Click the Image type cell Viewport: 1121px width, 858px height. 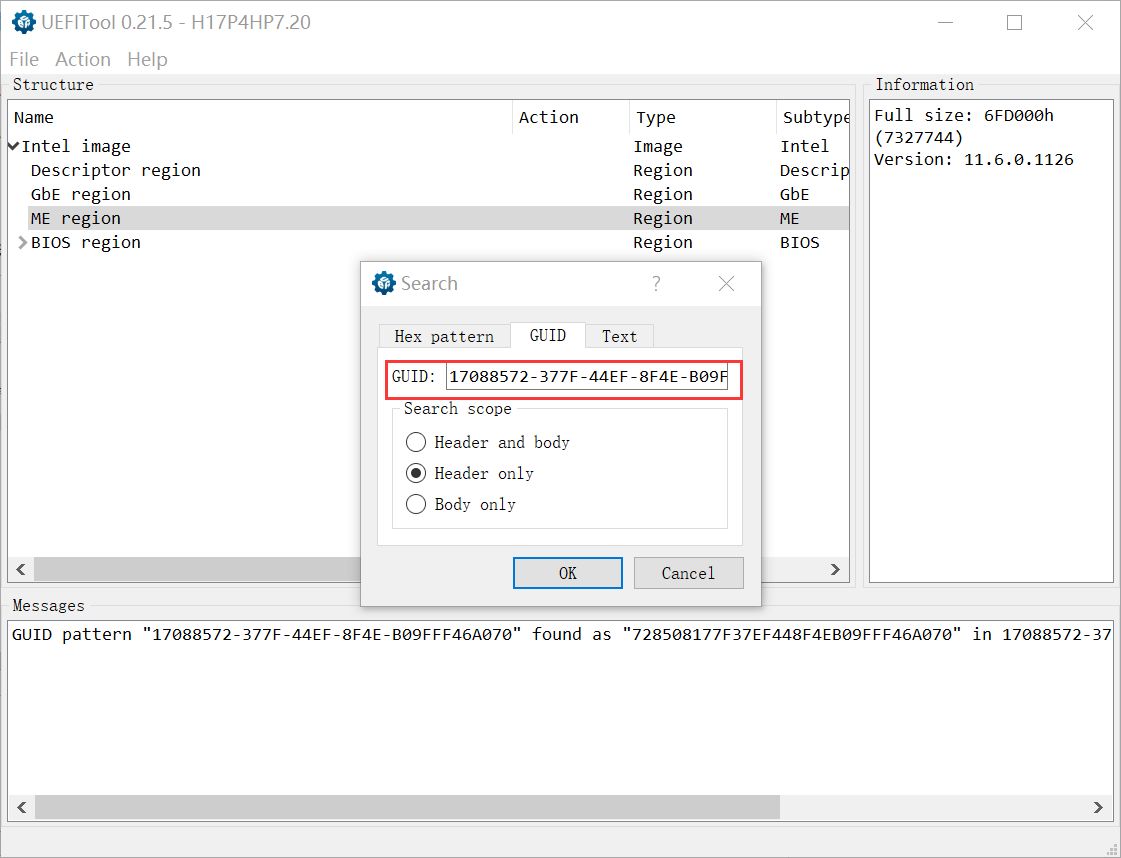[658, 147]
